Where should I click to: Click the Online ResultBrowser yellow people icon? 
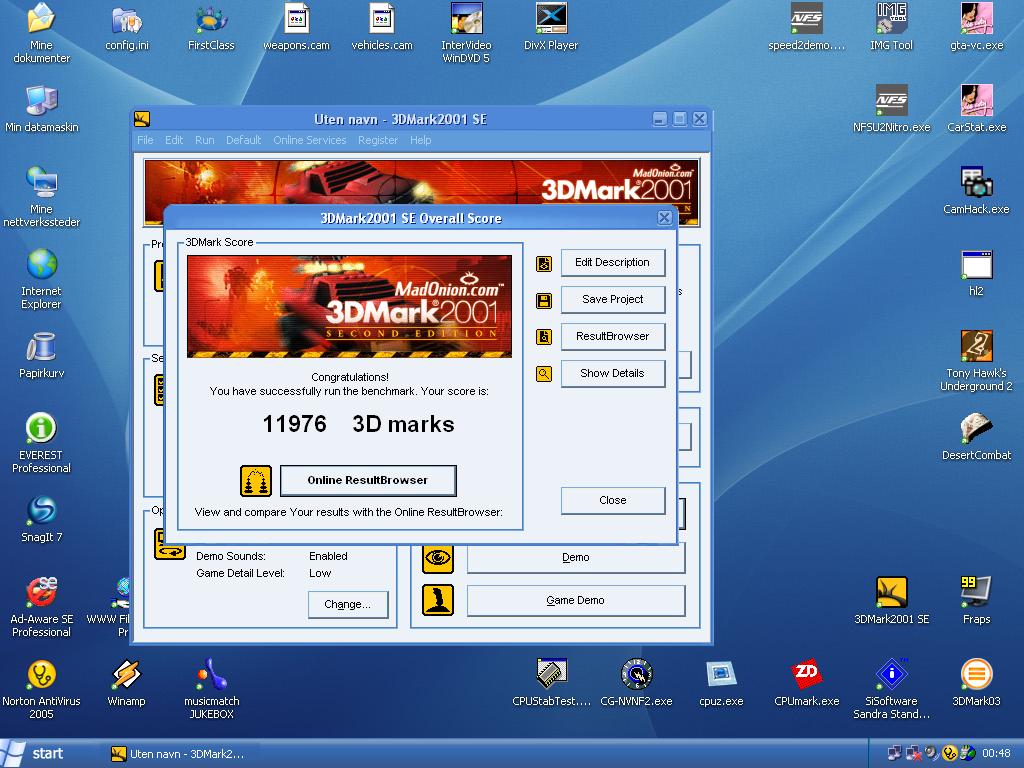[255, 481]
